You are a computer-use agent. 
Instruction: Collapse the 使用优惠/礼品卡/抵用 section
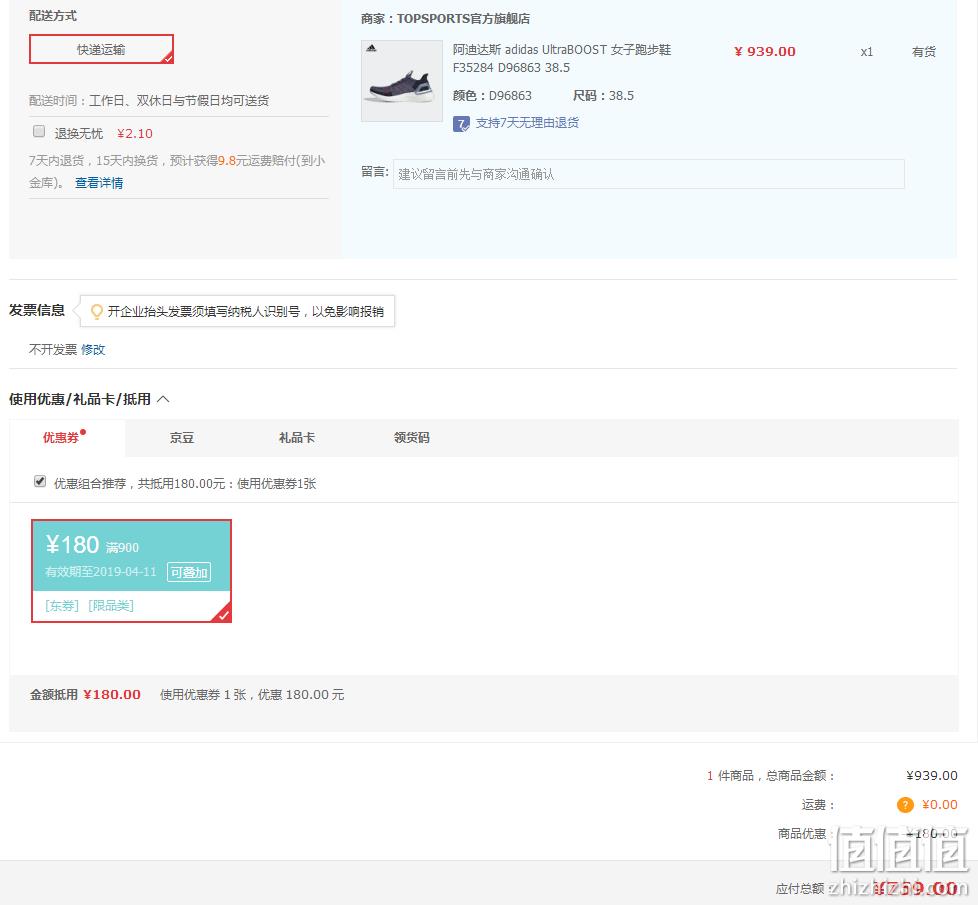[x=163, y=399]
